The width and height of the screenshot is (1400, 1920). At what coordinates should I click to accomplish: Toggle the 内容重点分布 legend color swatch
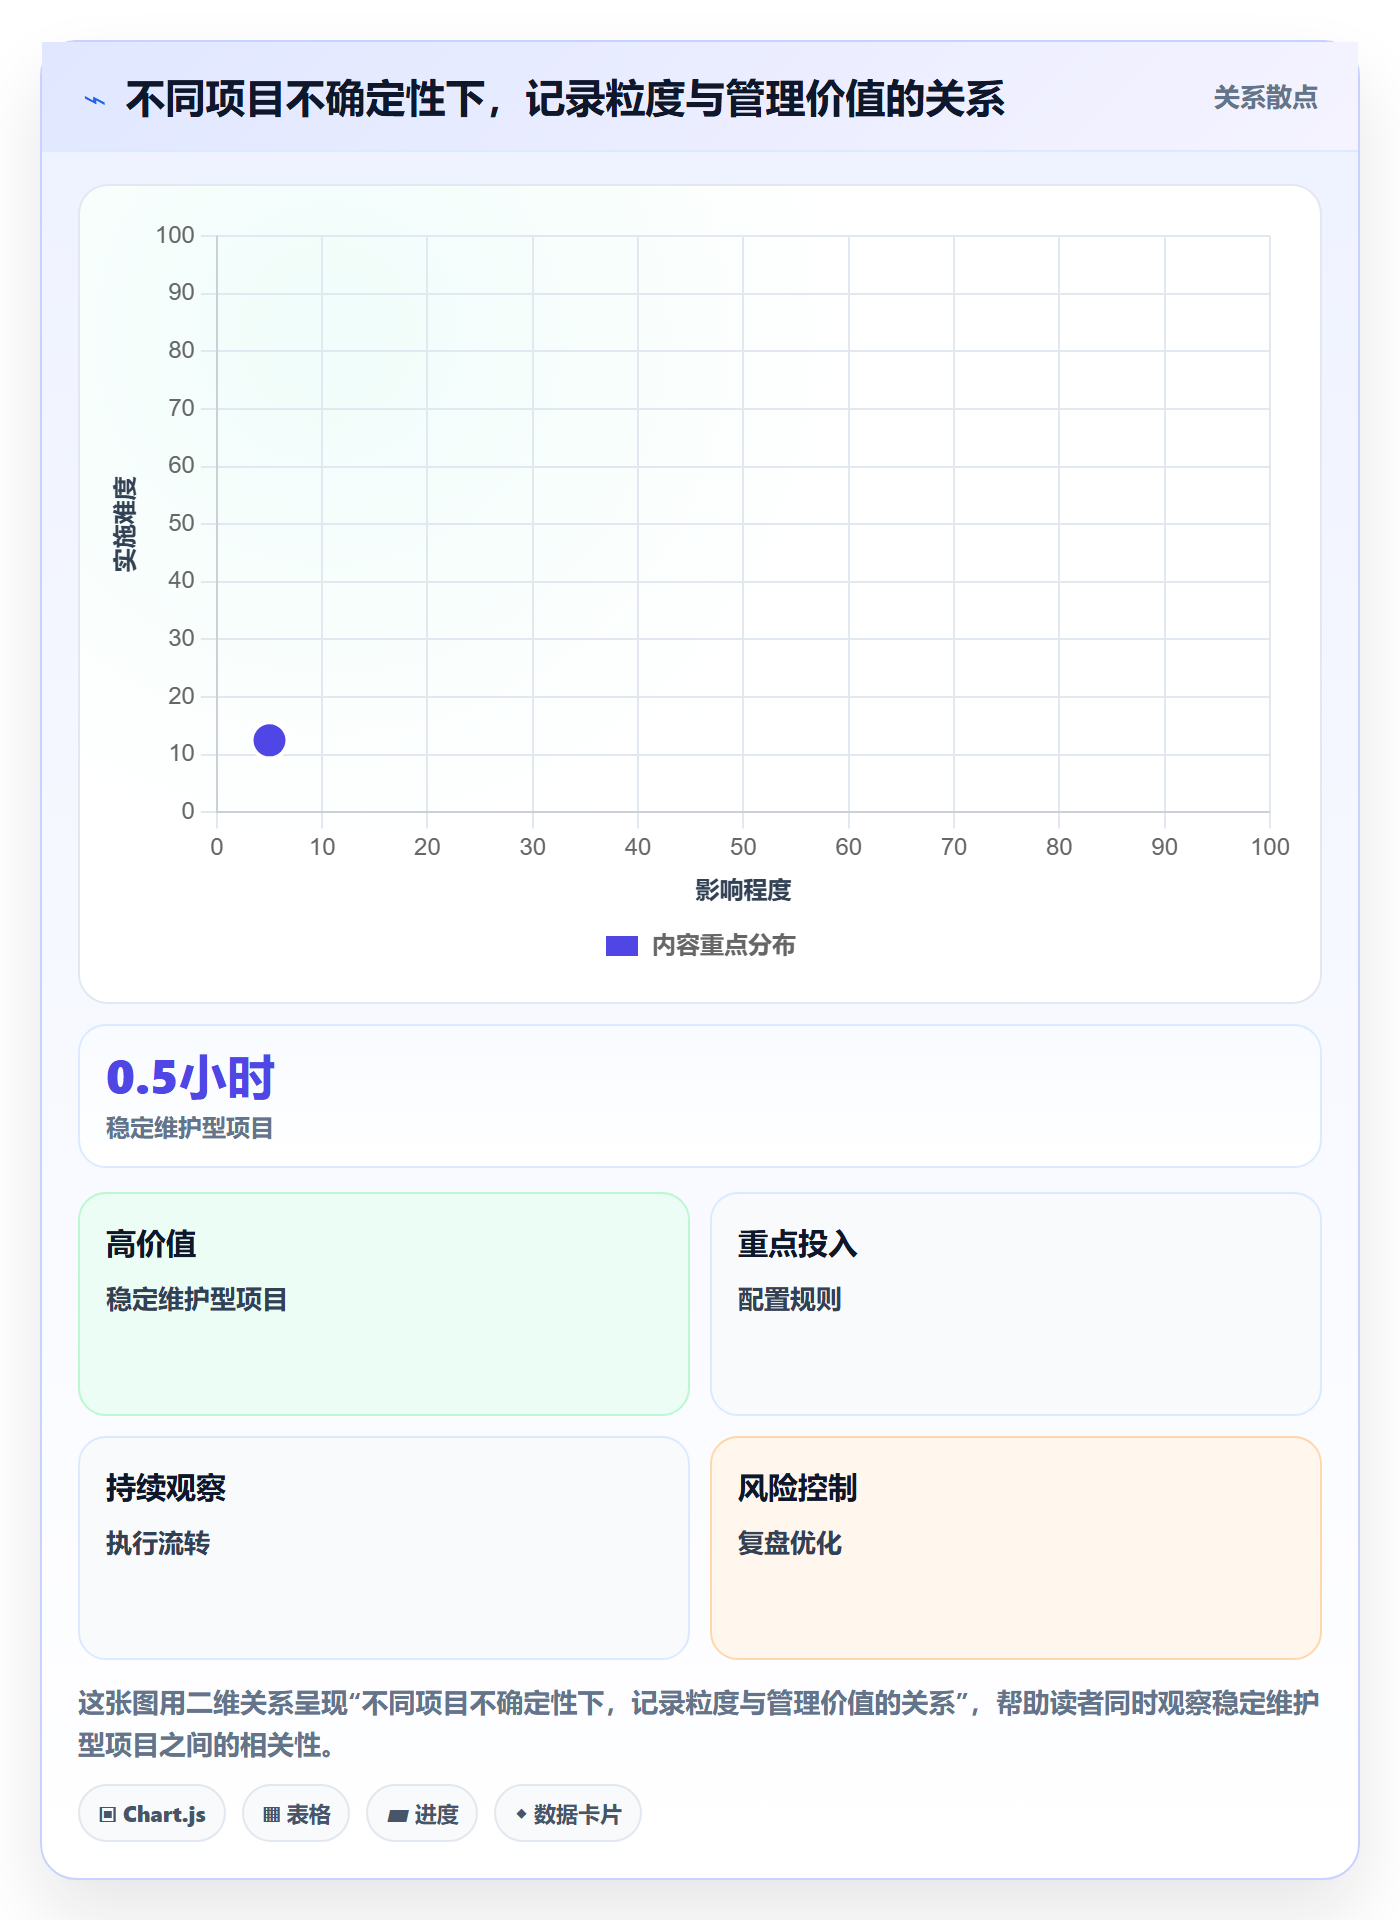(x=621, y=946)
